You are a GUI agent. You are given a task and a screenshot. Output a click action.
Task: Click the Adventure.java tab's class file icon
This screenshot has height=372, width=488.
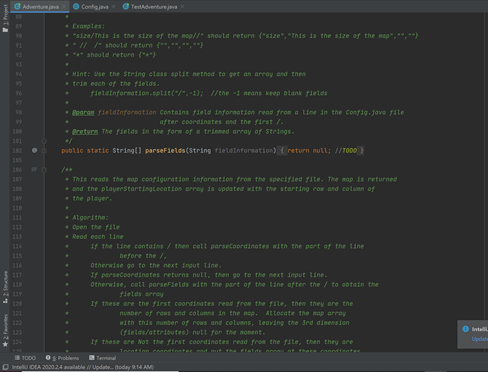point(17,6)
